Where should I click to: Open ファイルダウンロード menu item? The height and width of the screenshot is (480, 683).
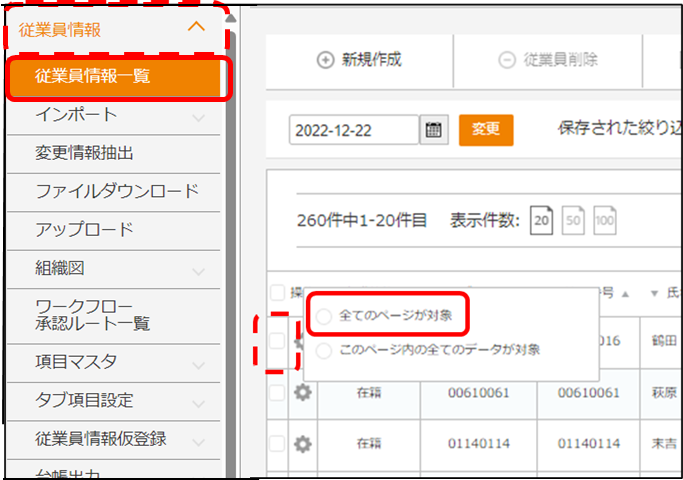(x=117, y=190)
